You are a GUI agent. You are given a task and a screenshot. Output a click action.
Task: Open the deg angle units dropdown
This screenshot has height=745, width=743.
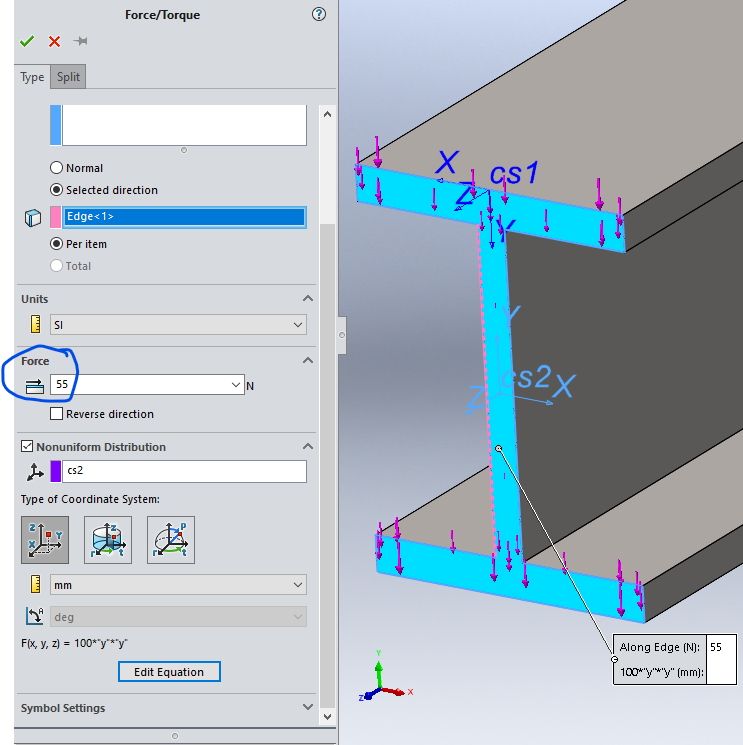[x=178, y=617]
